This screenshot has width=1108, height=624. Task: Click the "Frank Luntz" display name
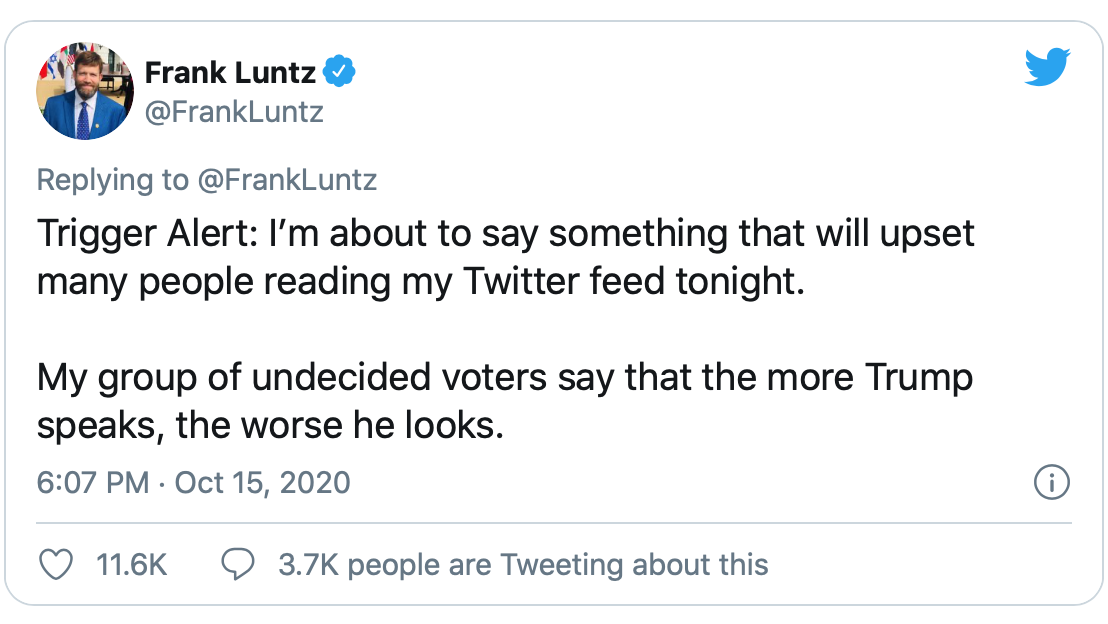click(x=230, y=72)
